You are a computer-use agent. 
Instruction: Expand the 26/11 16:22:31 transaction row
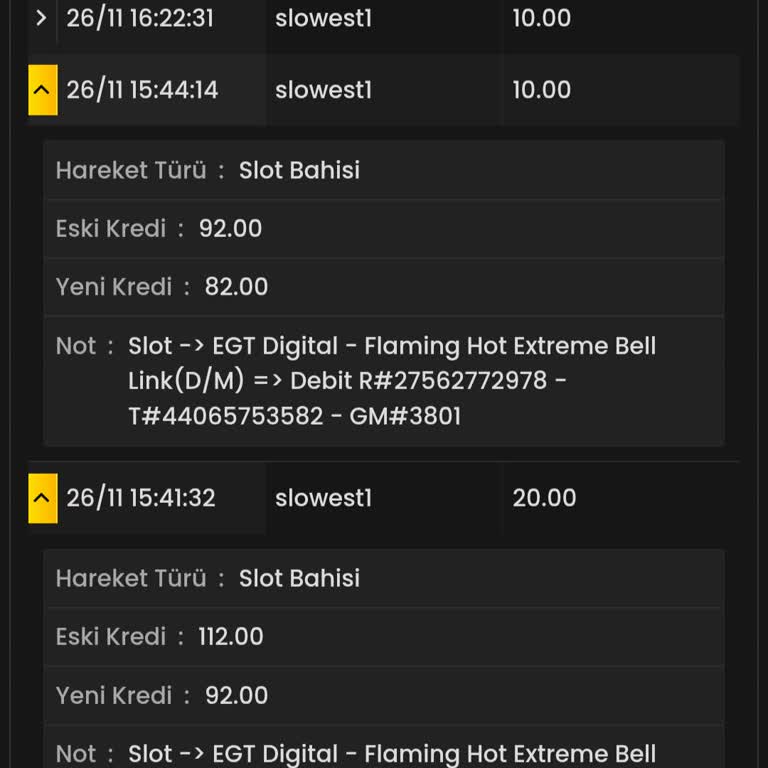tap(41, 18)
